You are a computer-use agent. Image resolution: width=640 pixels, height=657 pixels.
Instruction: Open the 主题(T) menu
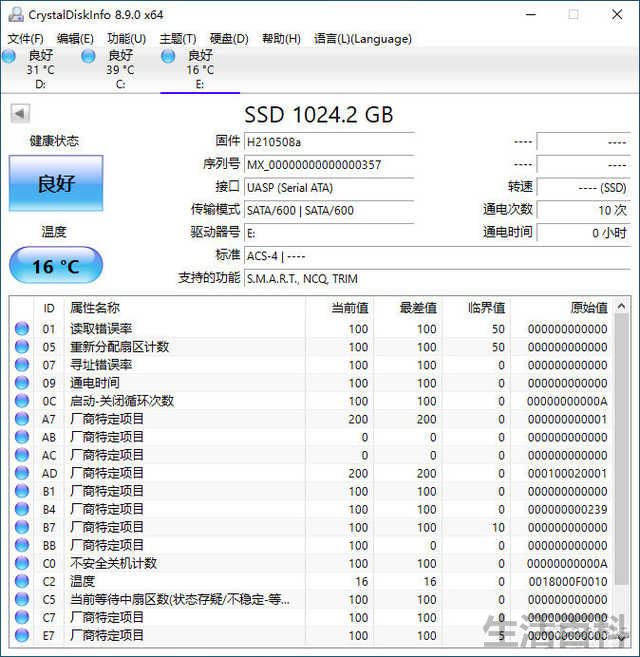point(178,39)
